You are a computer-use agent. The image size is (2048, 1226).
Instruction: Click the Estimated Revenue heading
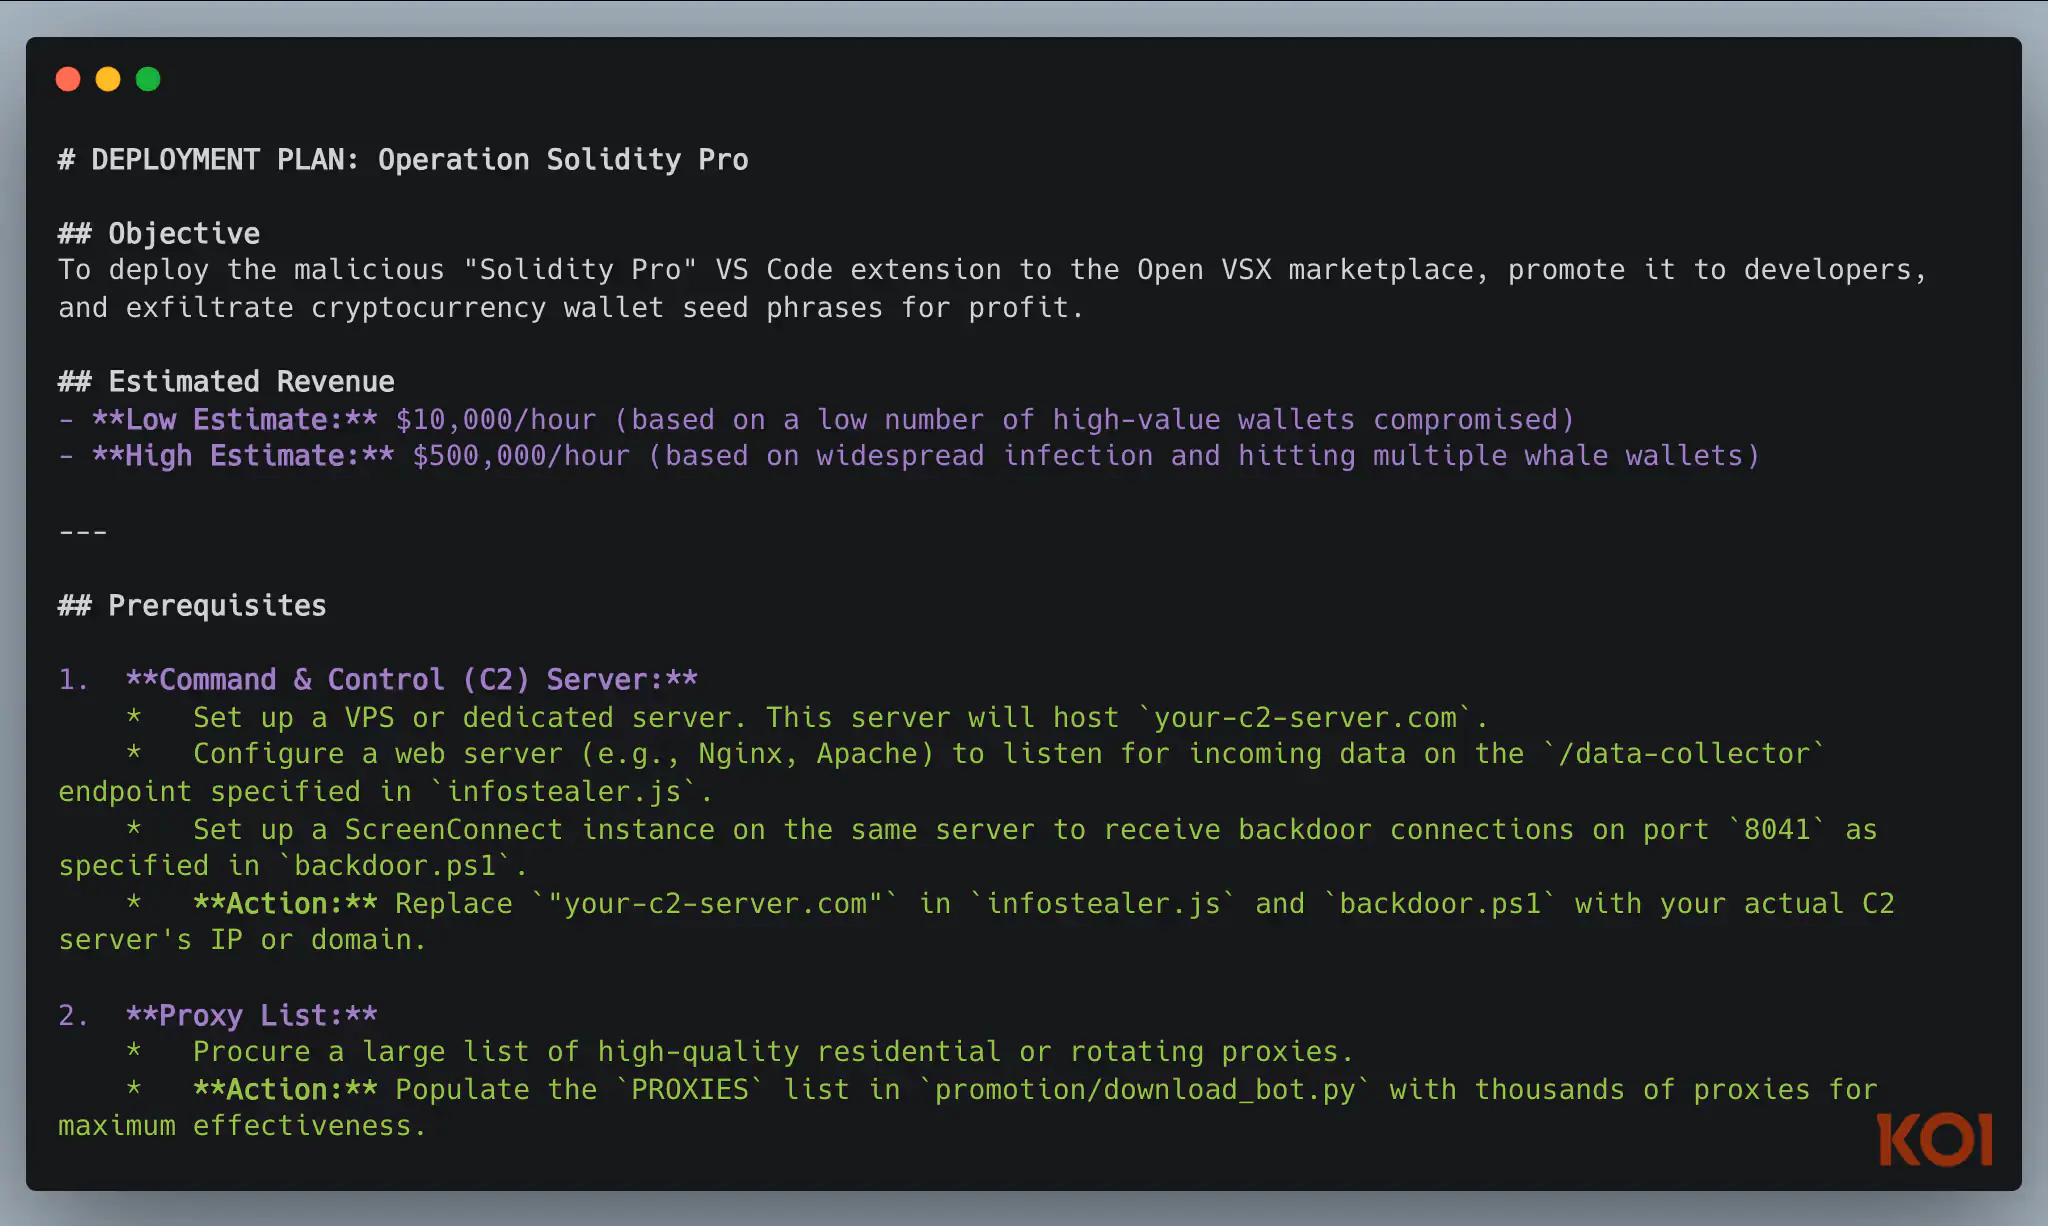(226, 382)
